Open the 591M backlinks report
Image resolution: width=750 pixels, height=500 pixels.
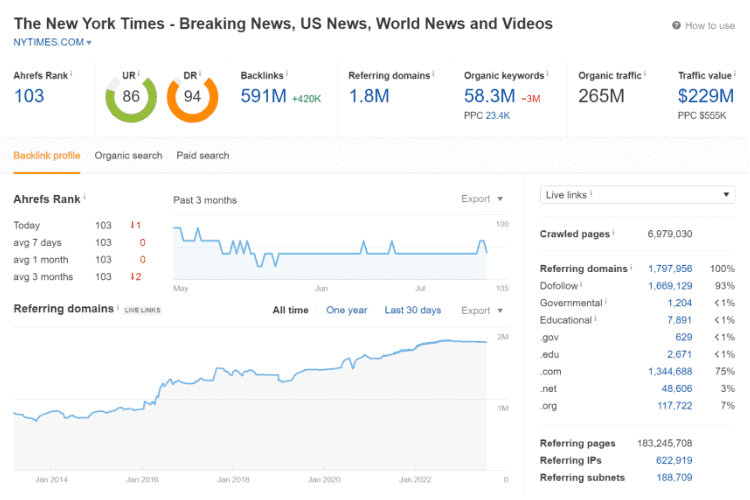[263, 96]
